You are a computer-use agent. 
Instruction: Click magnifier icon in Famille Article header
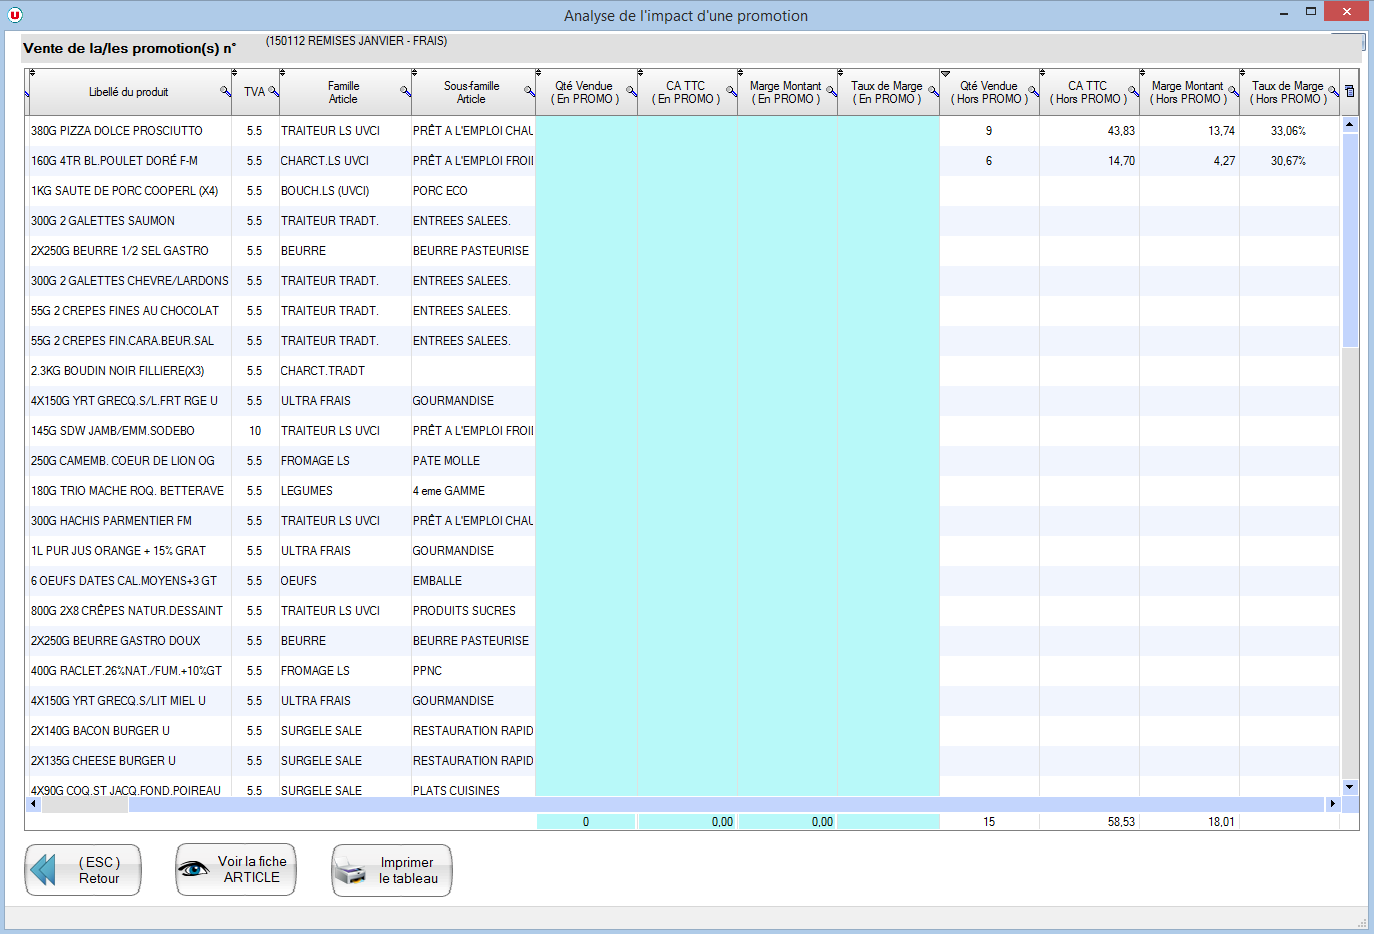pyautogui.click(x=405, y=92)
